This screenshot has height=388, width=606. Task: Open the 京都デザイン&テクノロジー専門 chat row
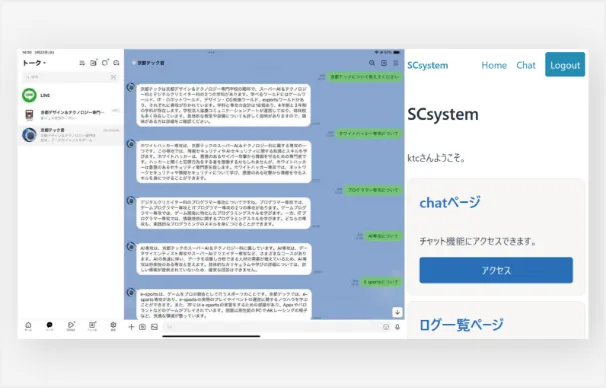[x=71, y=114]
